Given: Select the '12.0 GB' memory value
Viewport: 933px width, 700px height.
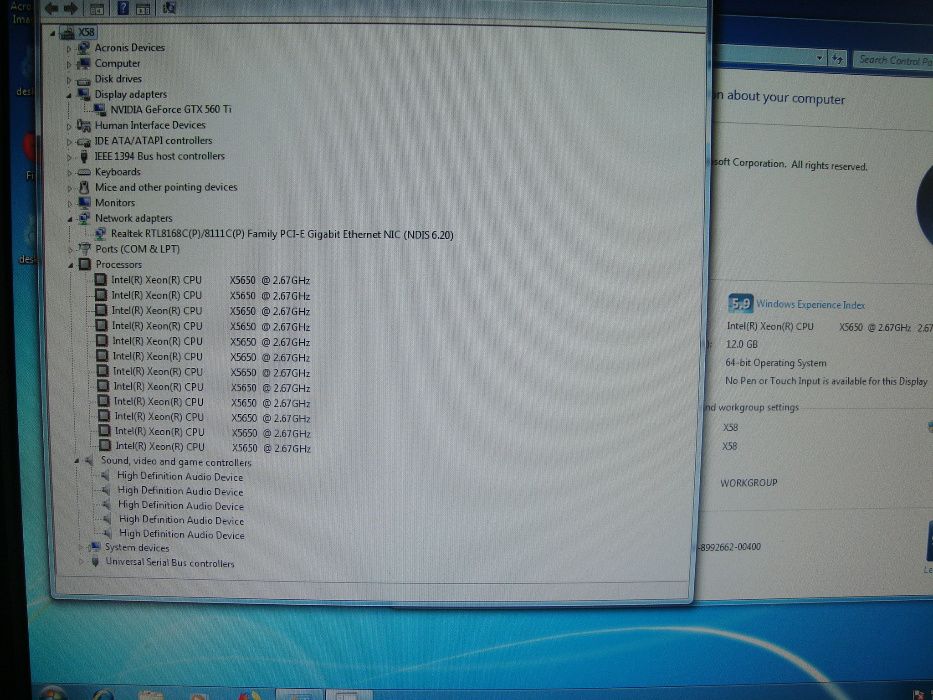Looking at the screenshot, I should (x=741, y=344).
